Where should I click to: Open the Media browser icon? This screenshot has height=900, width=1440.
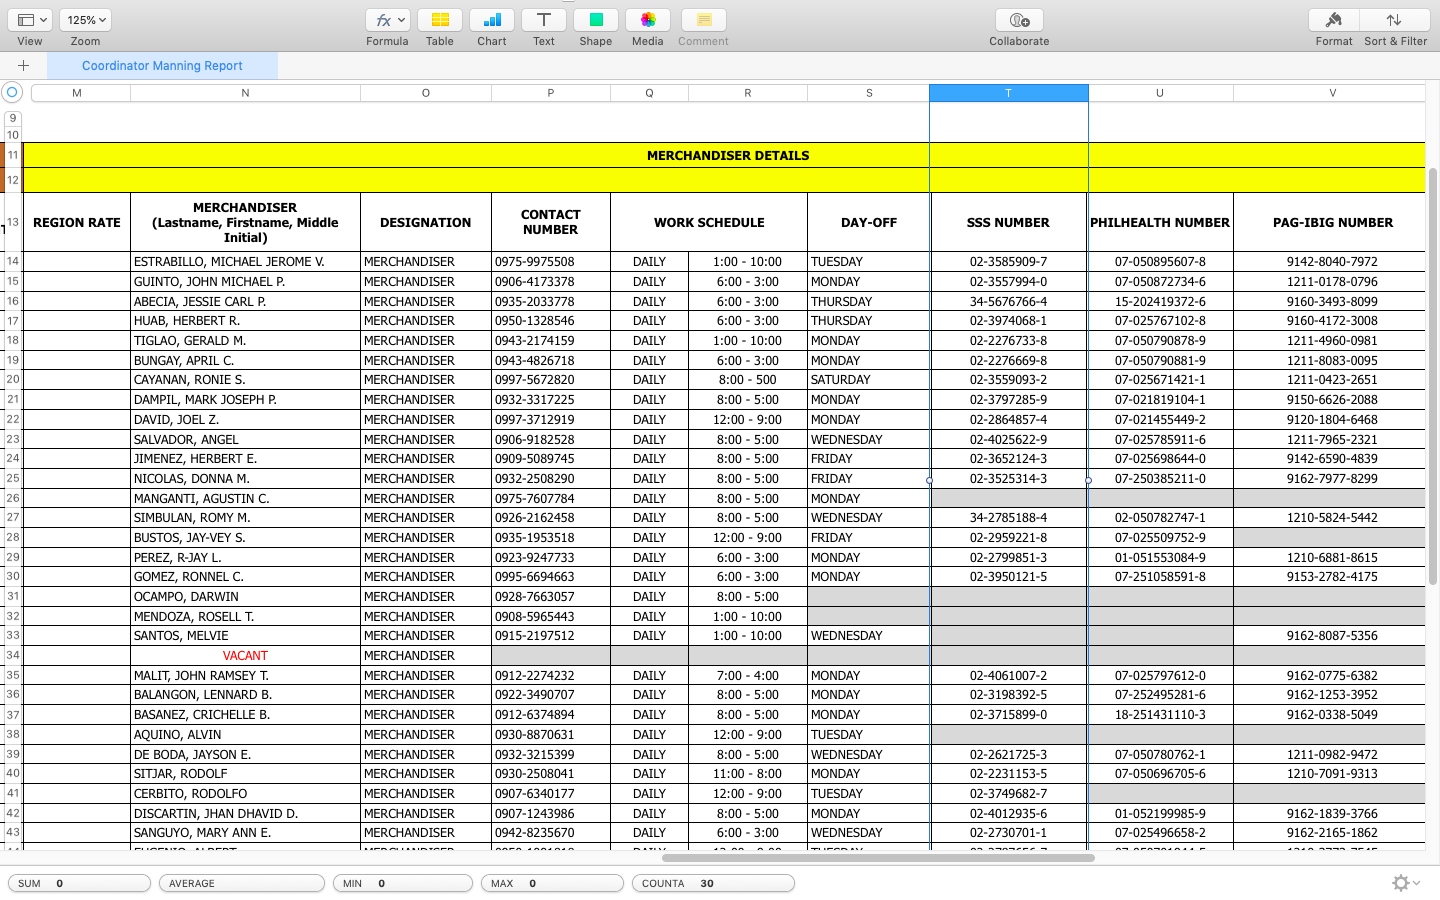[648, 20]
